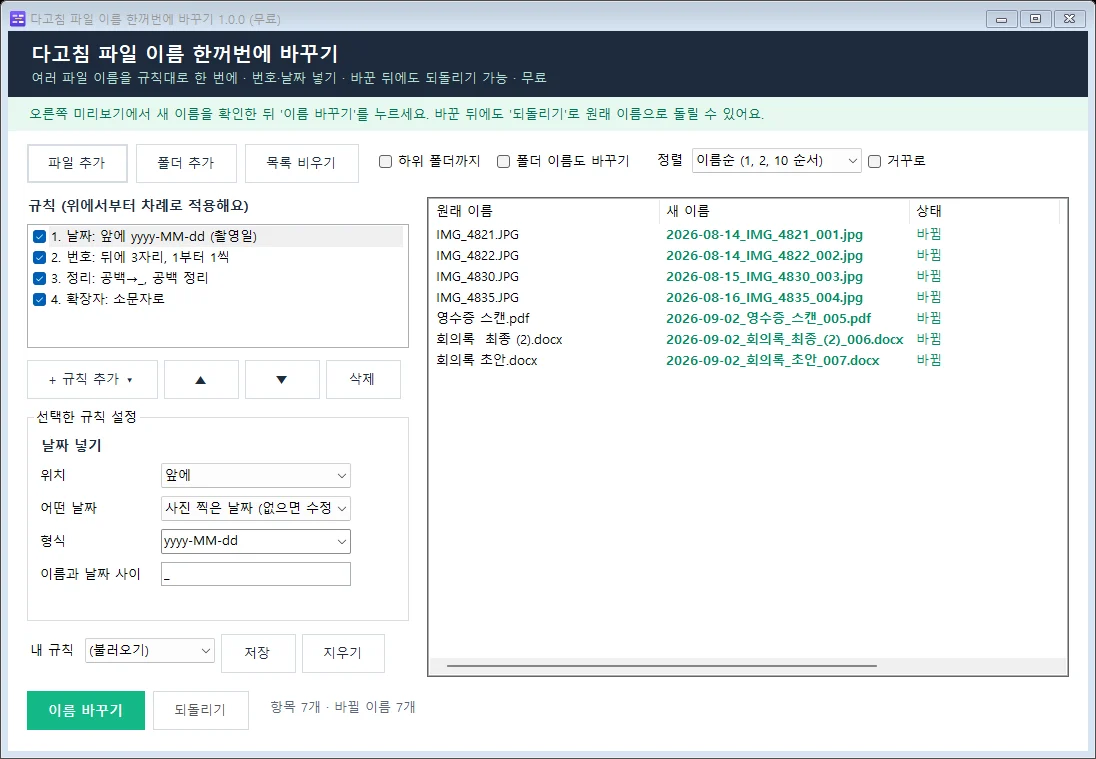
Task: Delete selected rule with 삭제 button
Action: click(363, 380)
